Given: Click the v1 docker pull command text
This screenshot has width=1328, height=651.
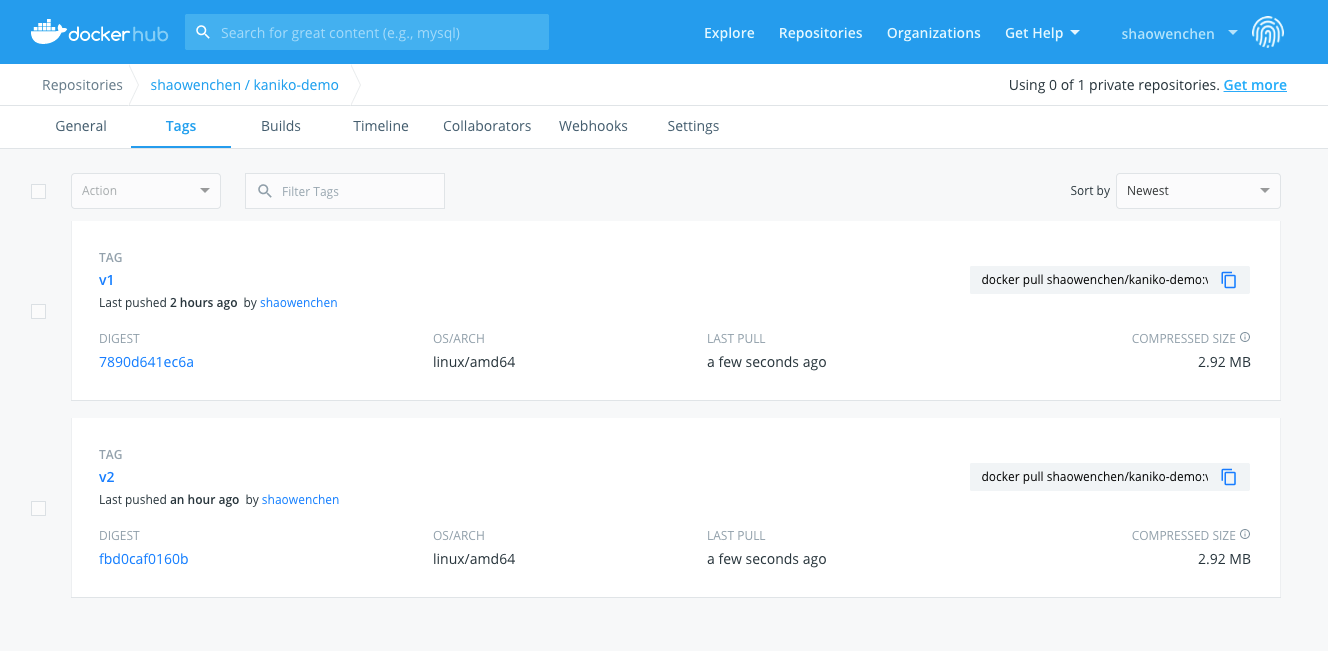Looking at the screenshot, I should click(1095, 280).
